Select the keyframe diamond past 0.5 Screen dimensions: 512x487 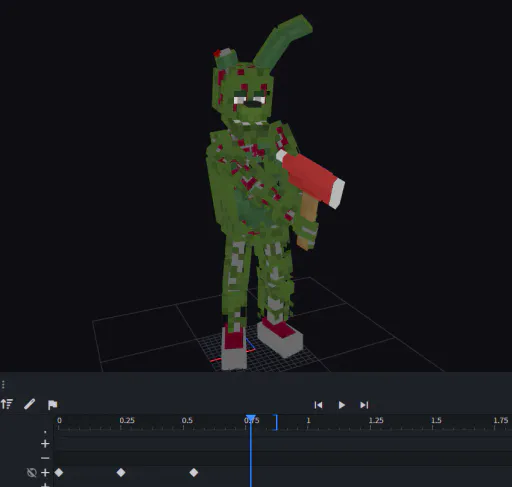[194, 472]
